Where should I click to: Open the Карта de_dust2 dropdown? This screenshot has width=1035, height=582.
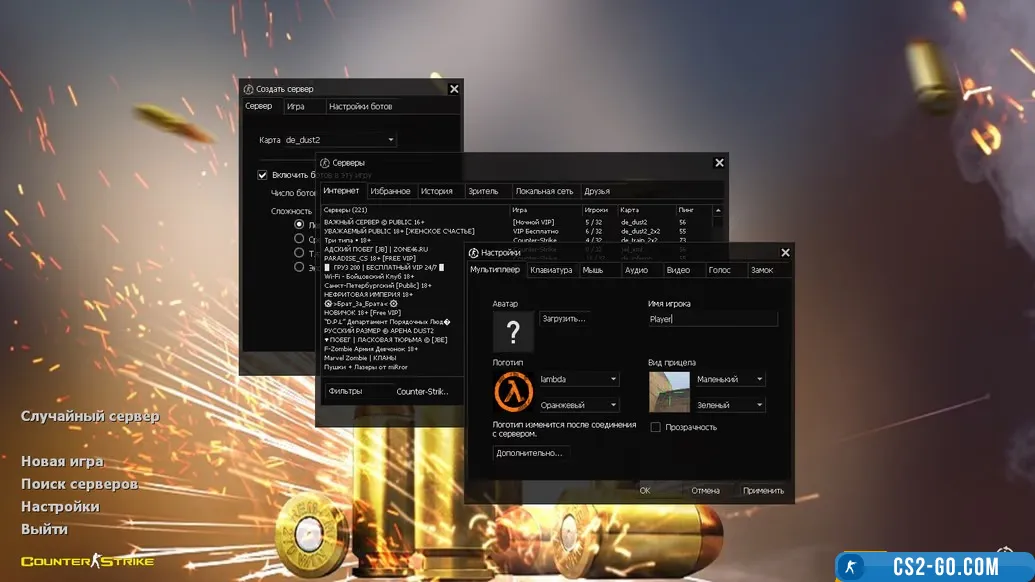coord(340,140)
